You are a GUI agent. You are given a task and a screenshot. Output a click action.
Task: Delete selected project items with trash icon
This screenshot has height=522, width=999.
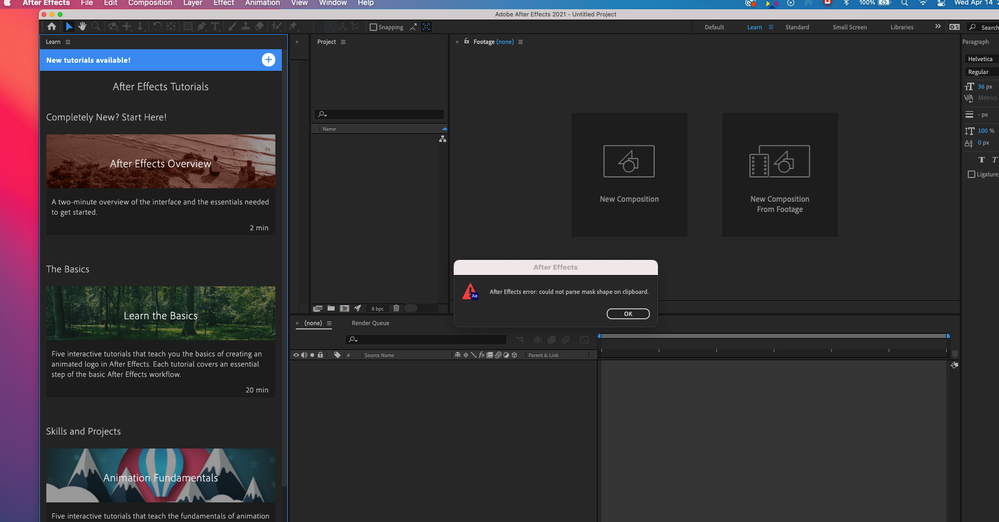point(396,308)
